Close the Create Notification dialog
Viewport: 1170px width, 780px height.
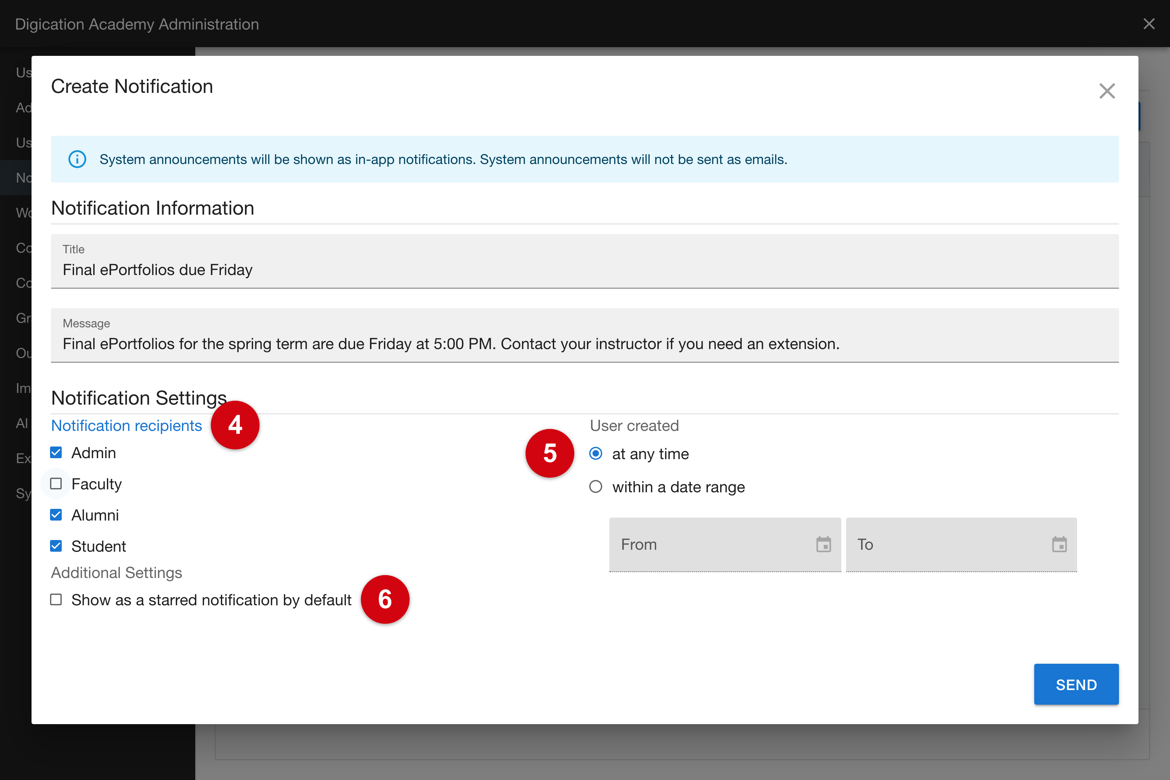(1107, 91)
